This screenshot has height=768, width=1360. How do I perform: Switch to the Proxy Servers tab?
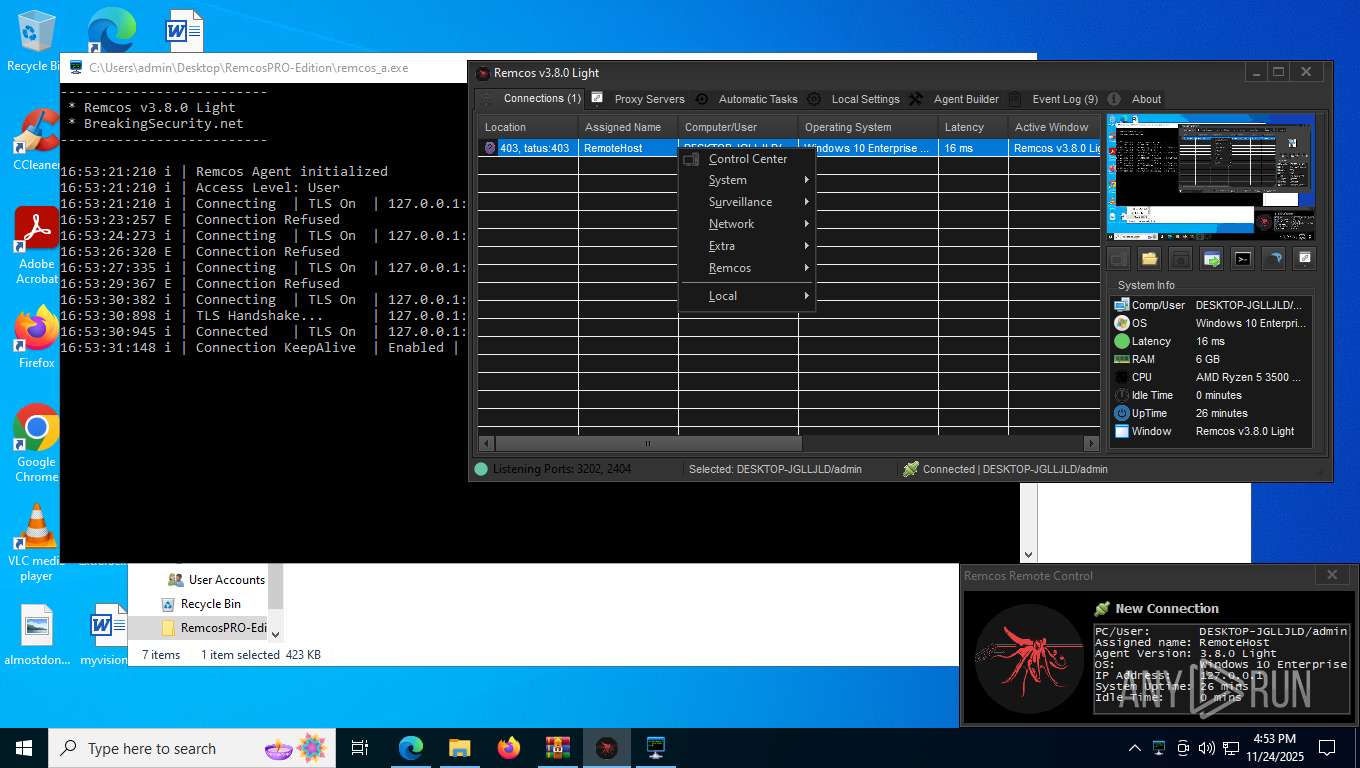[638, 99]
